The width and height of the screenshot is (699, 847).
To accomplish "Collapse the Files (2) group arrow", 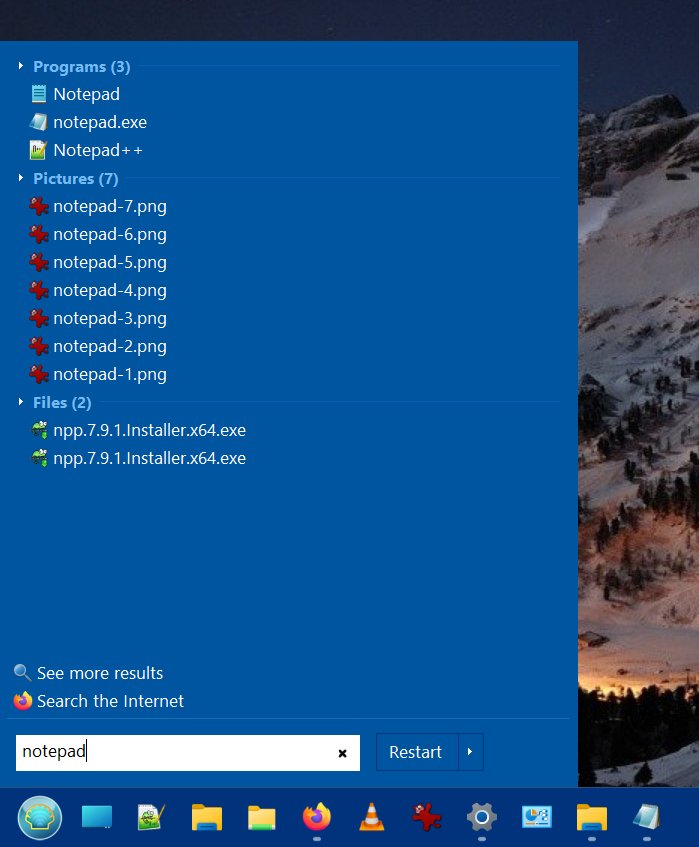I will coord(21,402).
